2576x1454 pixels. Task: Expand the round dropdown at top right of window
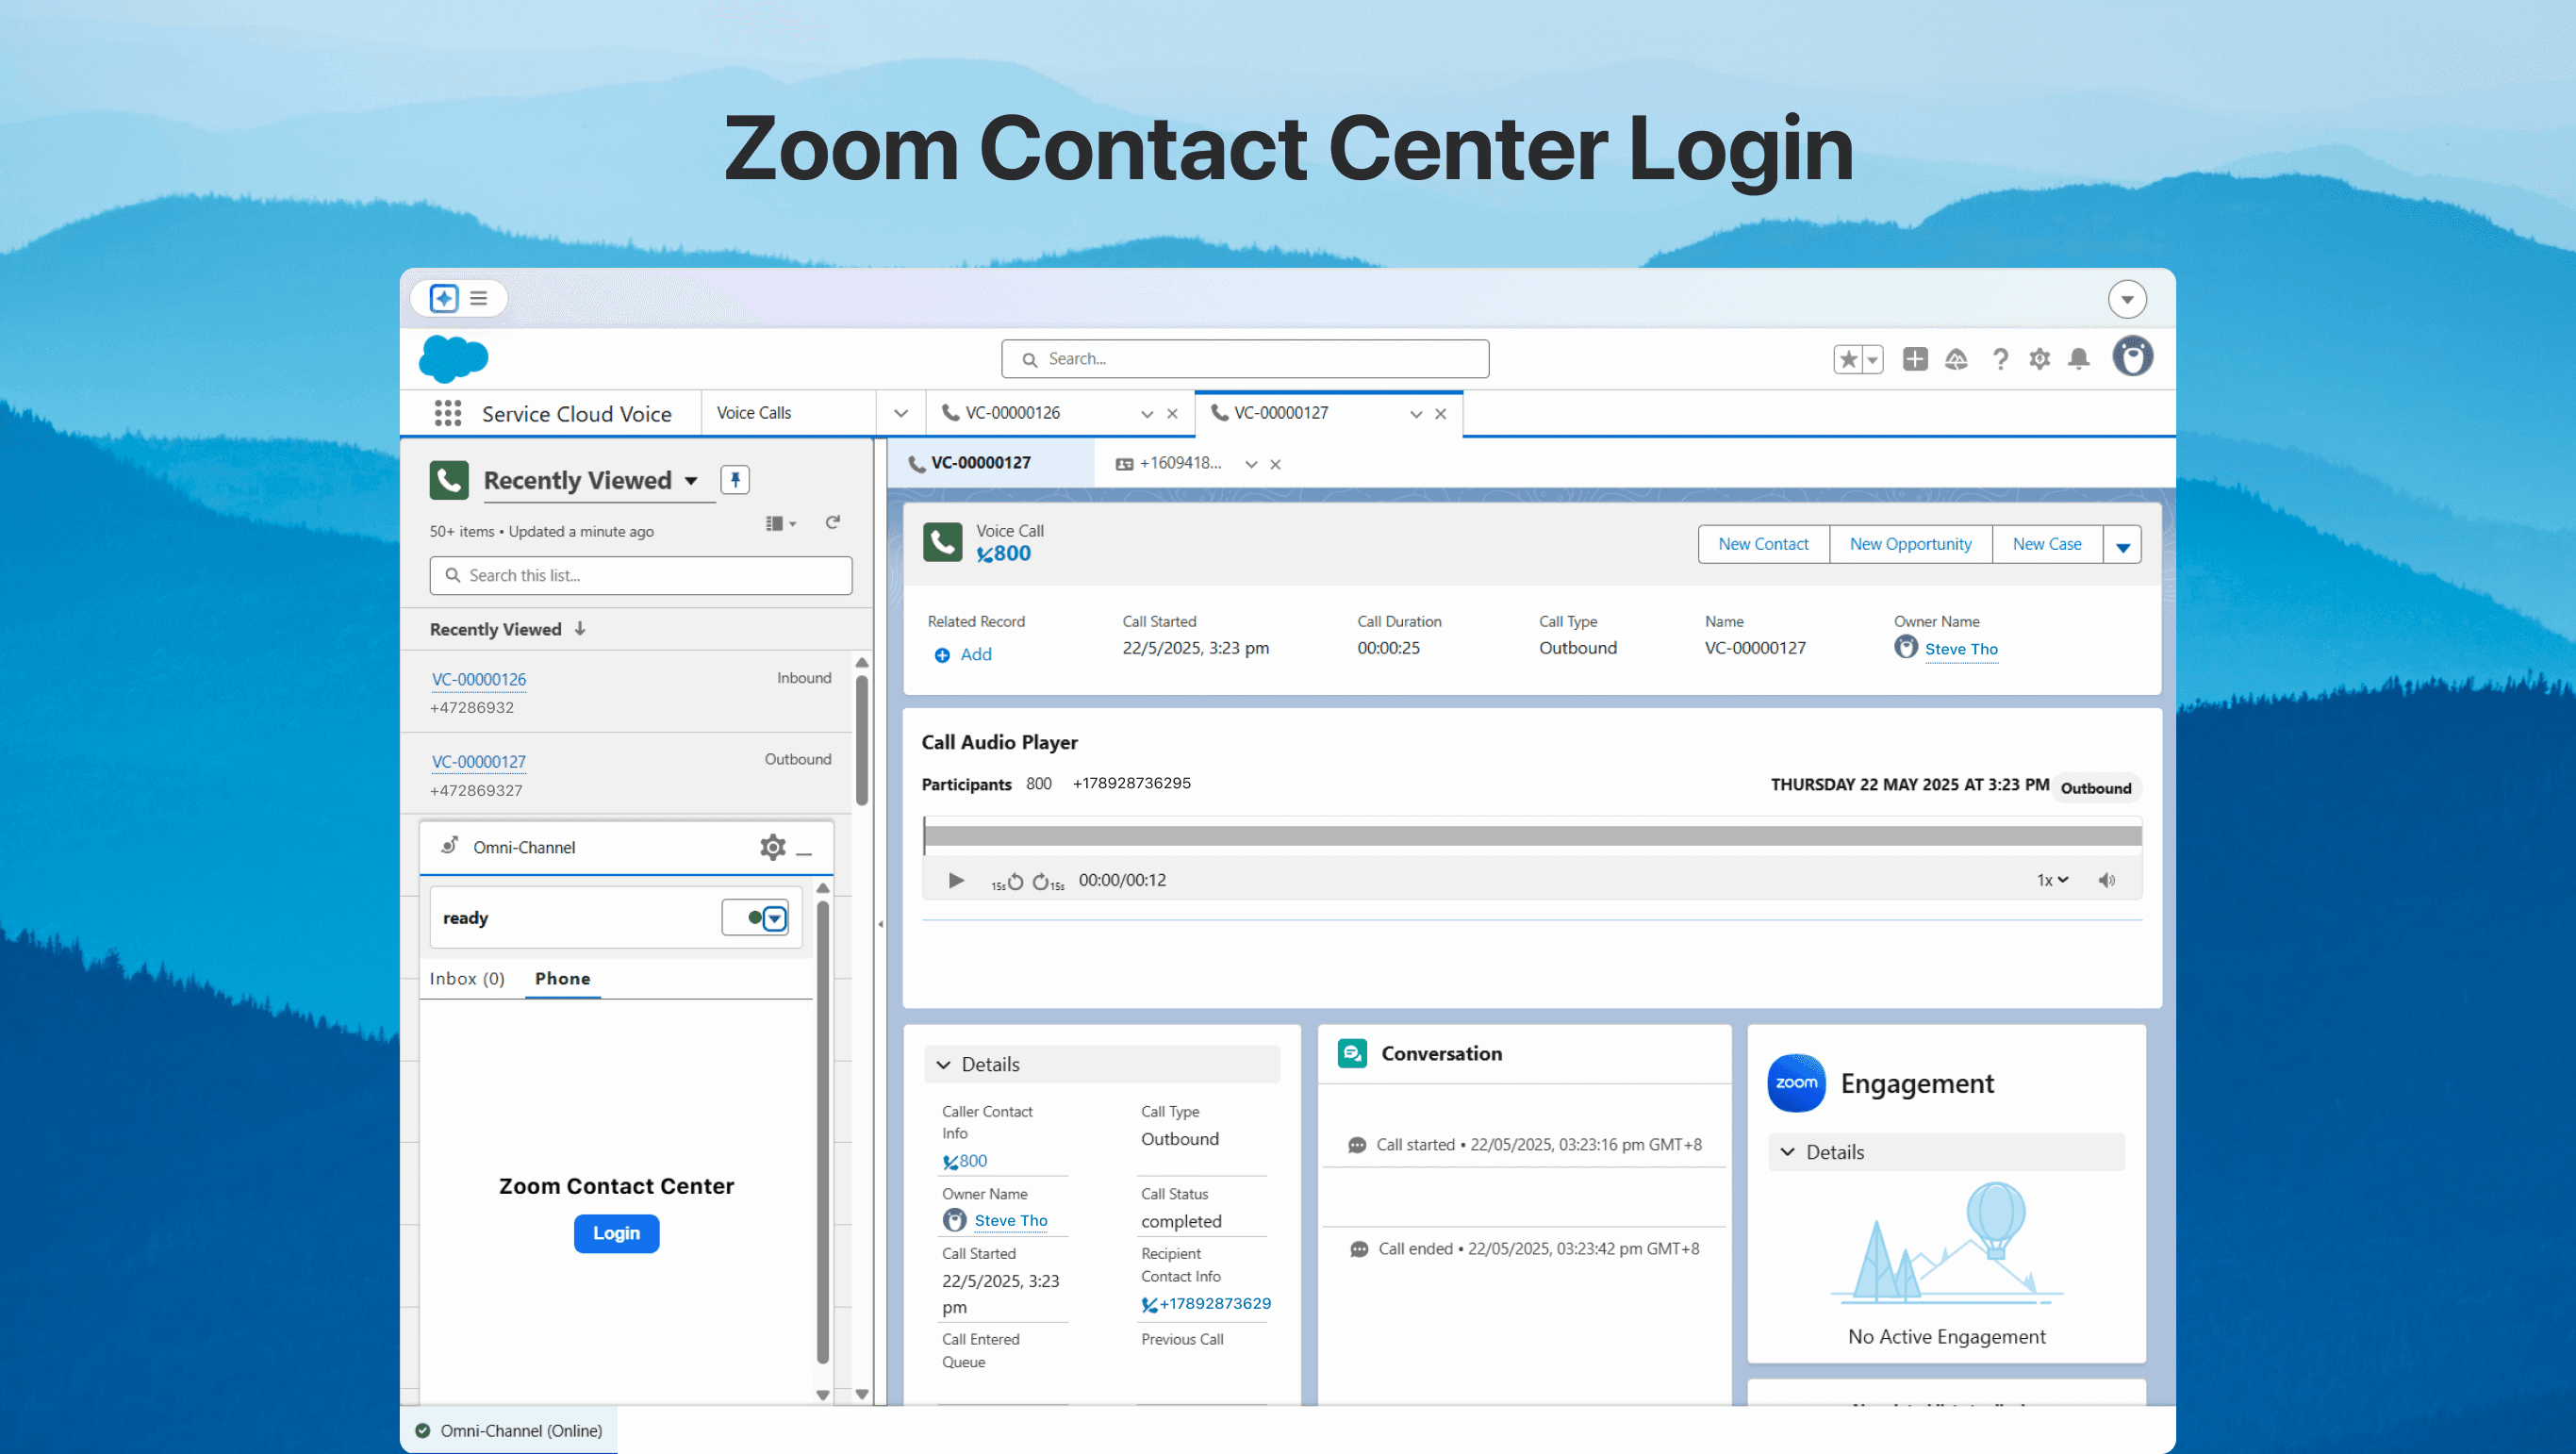pyautogui.click(x=2127, y=299)
